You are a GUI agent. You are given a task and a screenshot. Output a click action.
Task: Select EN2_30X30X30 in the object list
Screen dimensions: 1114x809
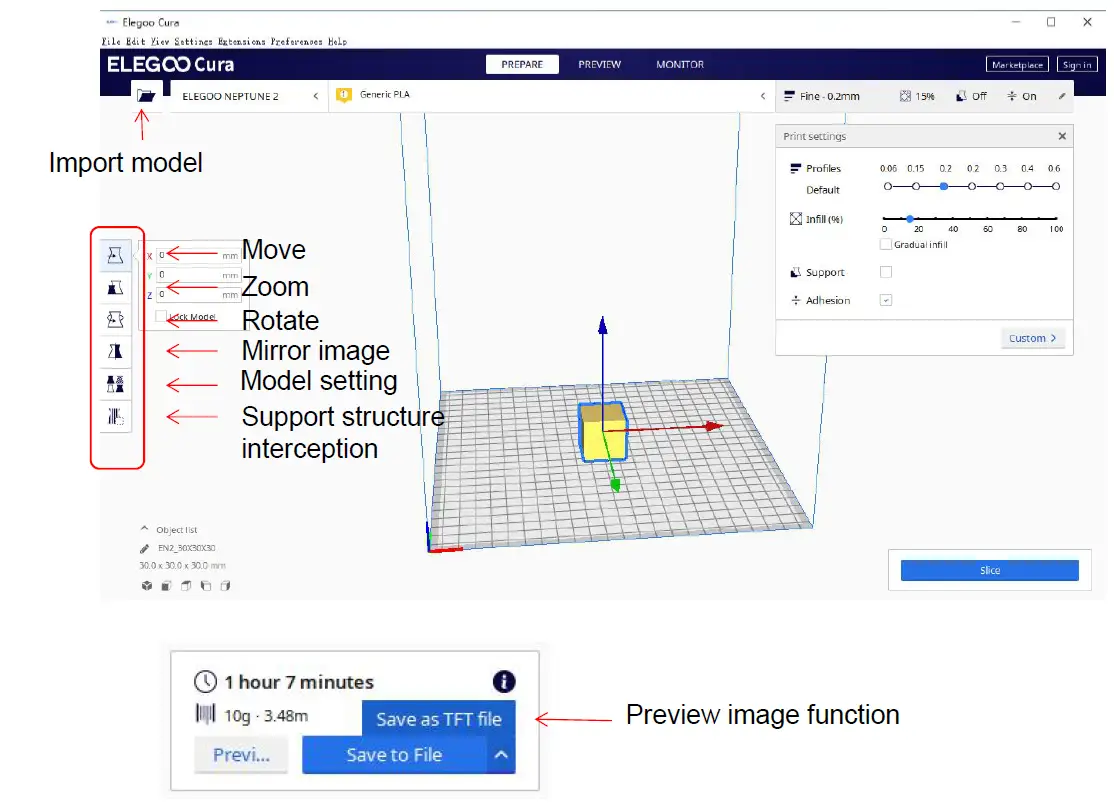pos(186,548)
